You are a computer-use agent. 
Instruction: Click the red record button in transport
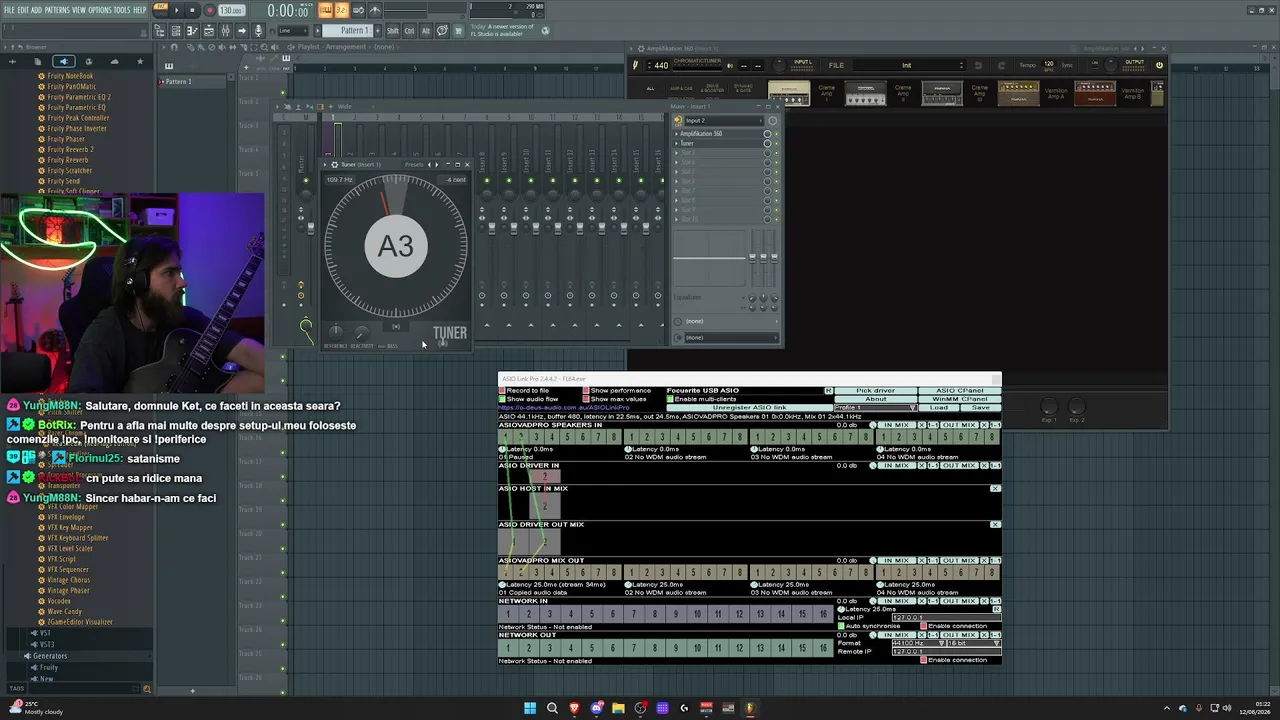pyautogui.click(x=209, y=10)
